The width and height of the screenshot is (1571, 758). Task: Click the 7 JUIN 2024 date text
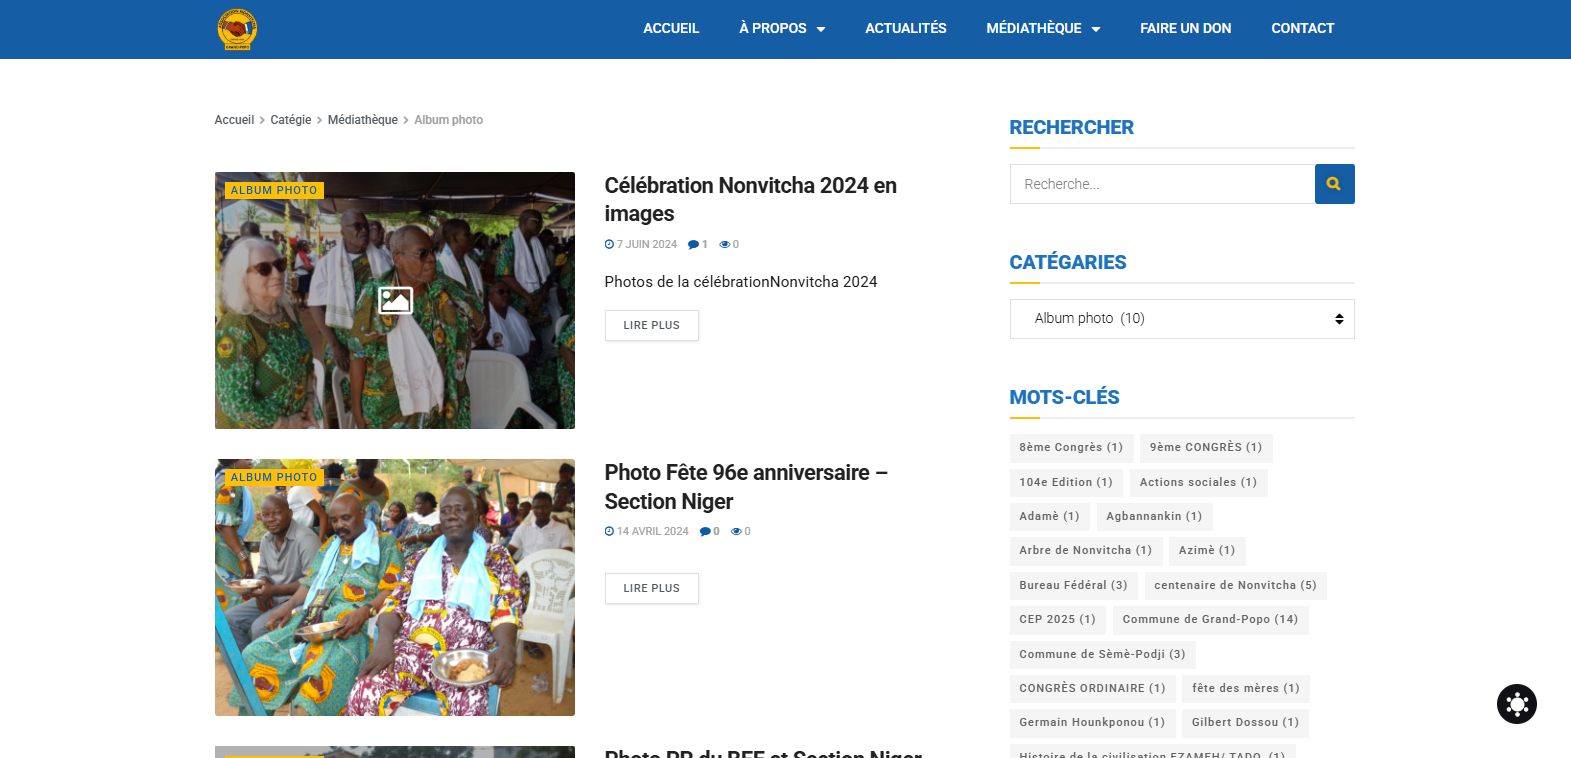(647, 244)
